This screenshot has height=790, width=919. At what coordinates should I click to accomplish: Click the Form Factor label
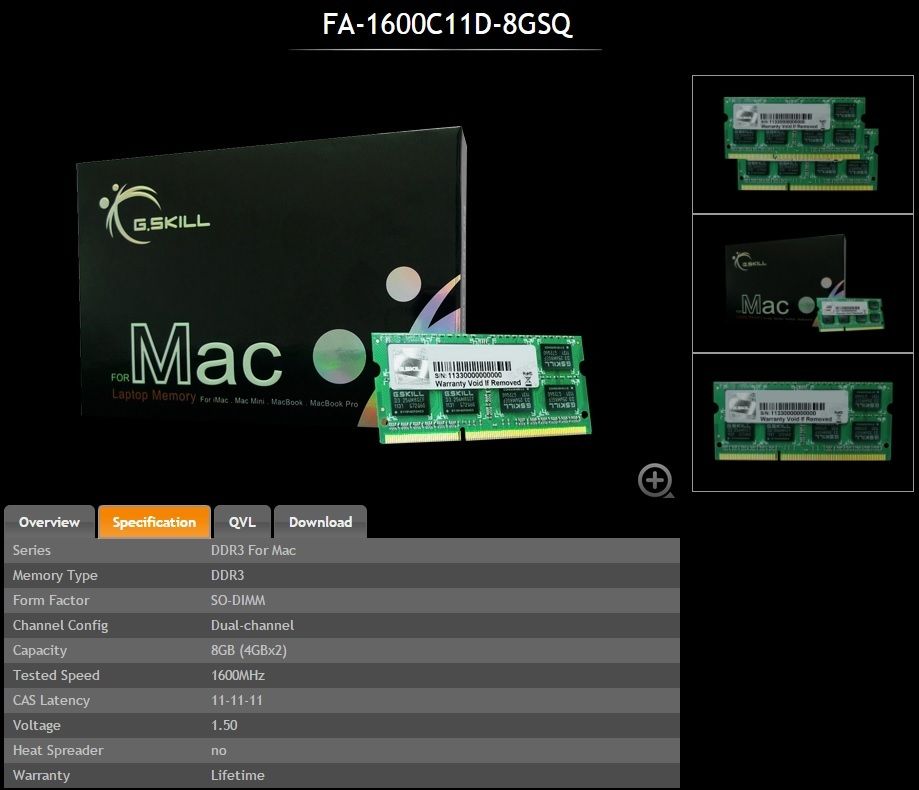click(x=51, y=601)
